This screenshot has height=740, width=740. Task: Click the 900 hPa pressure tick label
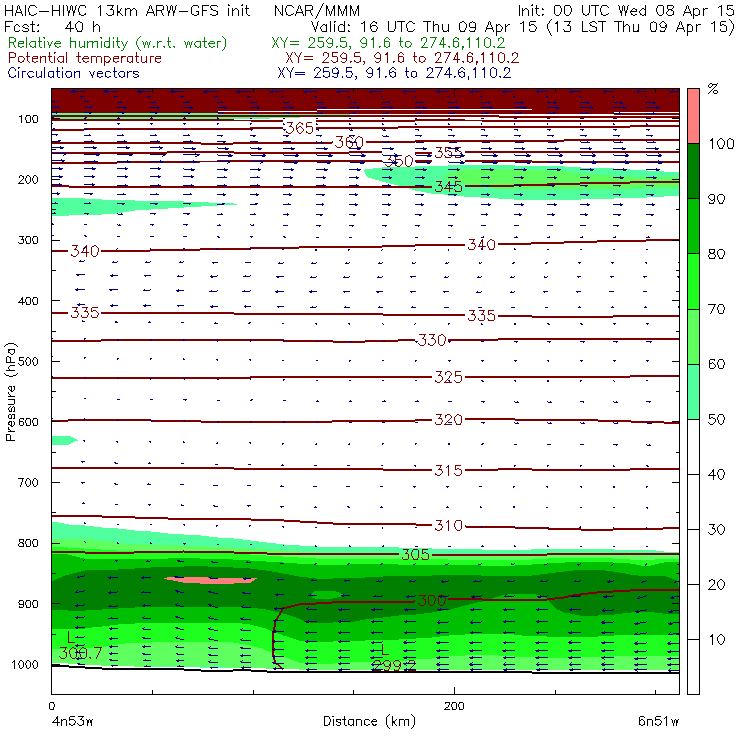click(28, 604)
